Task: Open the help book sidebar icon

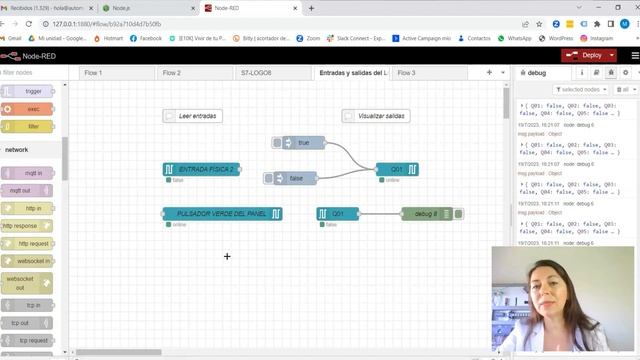Action: [x=596, y=73]
